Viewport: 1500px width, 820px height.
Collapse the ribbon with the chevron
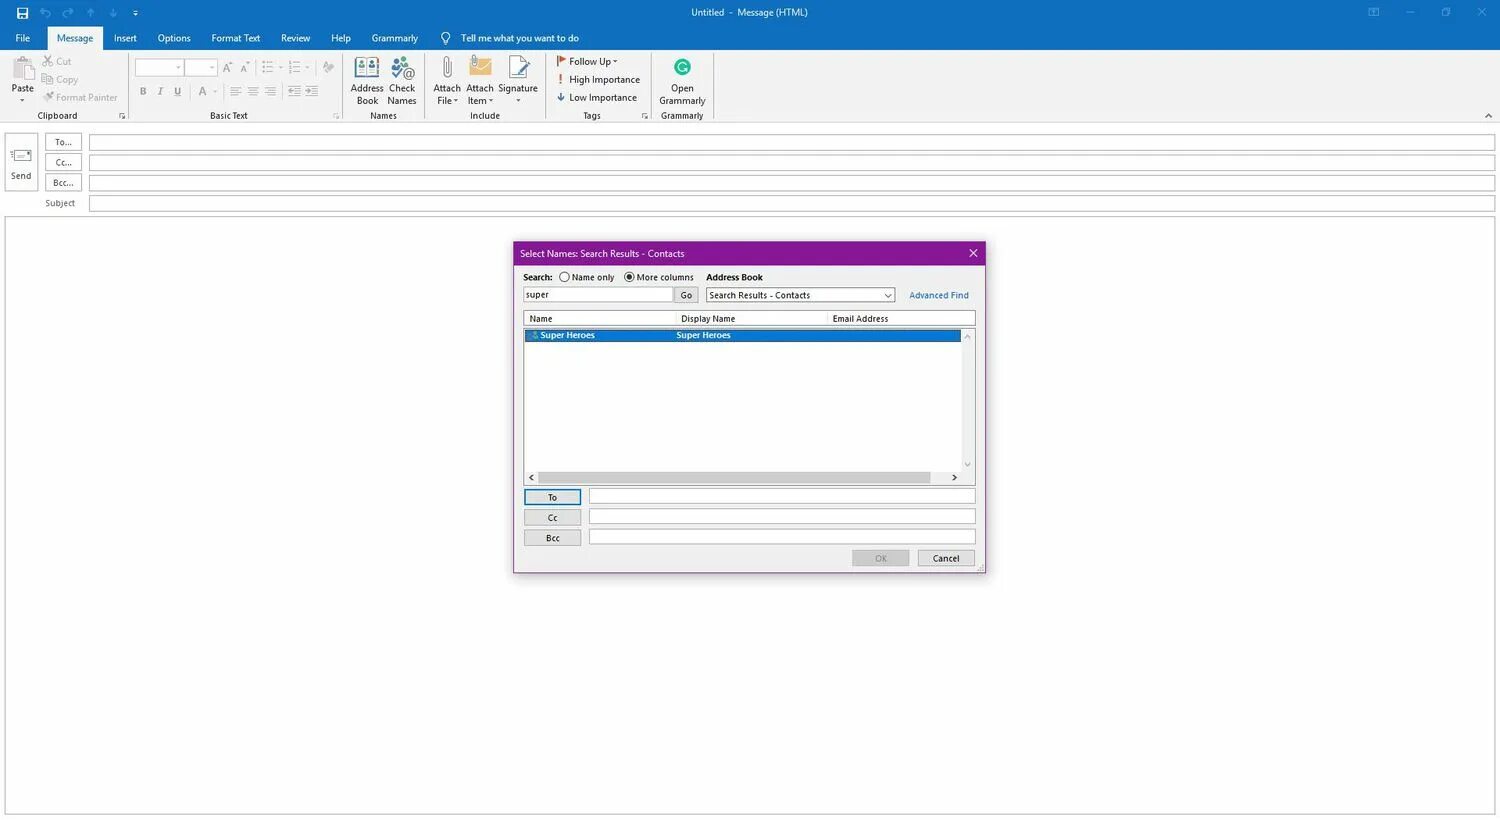tap(1488, 116)
